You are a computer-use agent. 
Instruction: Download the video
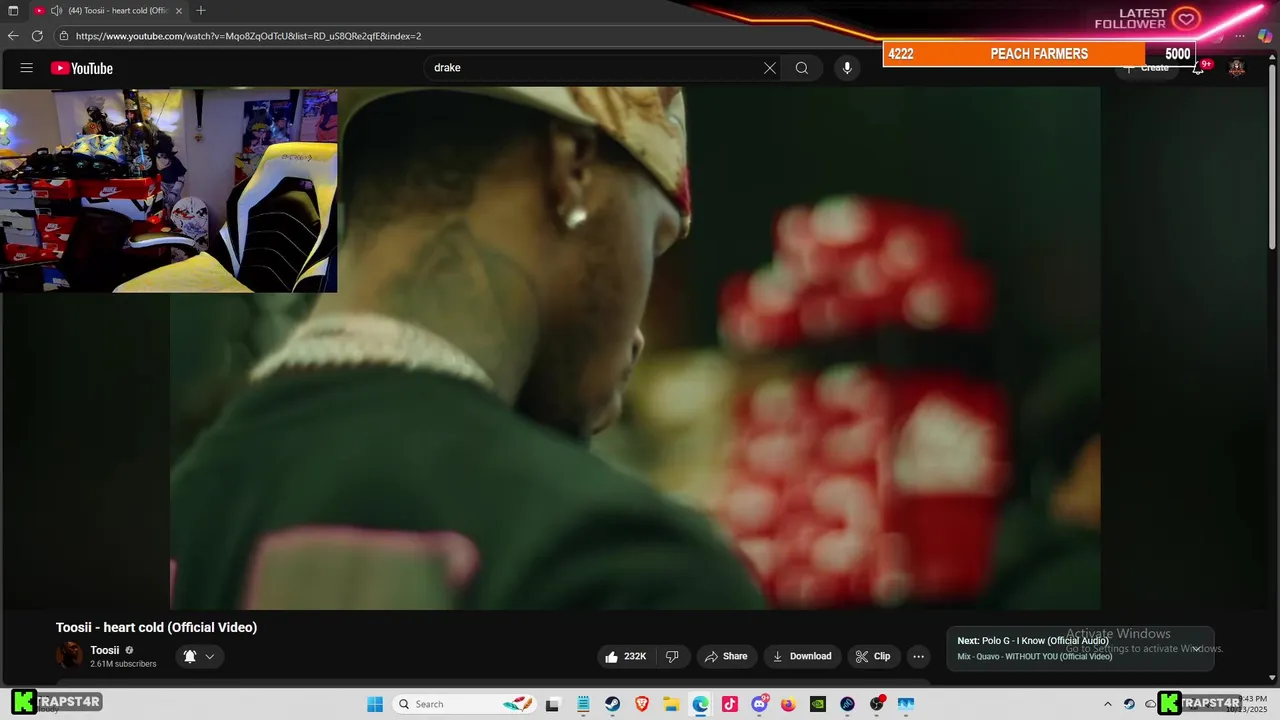802,656
